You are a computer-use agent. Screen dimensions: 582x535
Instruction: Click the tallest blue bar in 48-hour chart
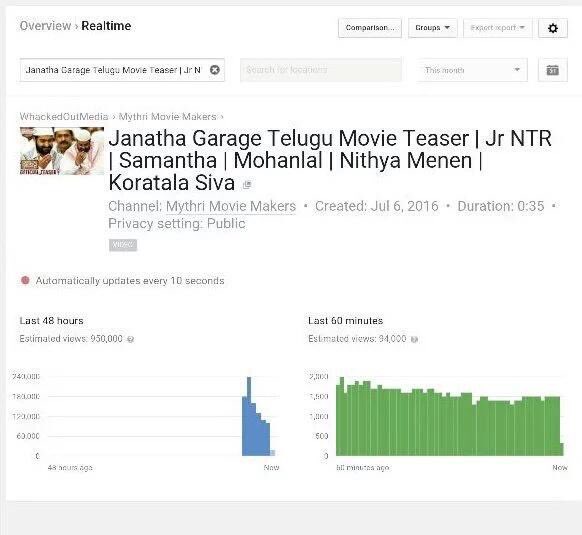click(249, 416)
